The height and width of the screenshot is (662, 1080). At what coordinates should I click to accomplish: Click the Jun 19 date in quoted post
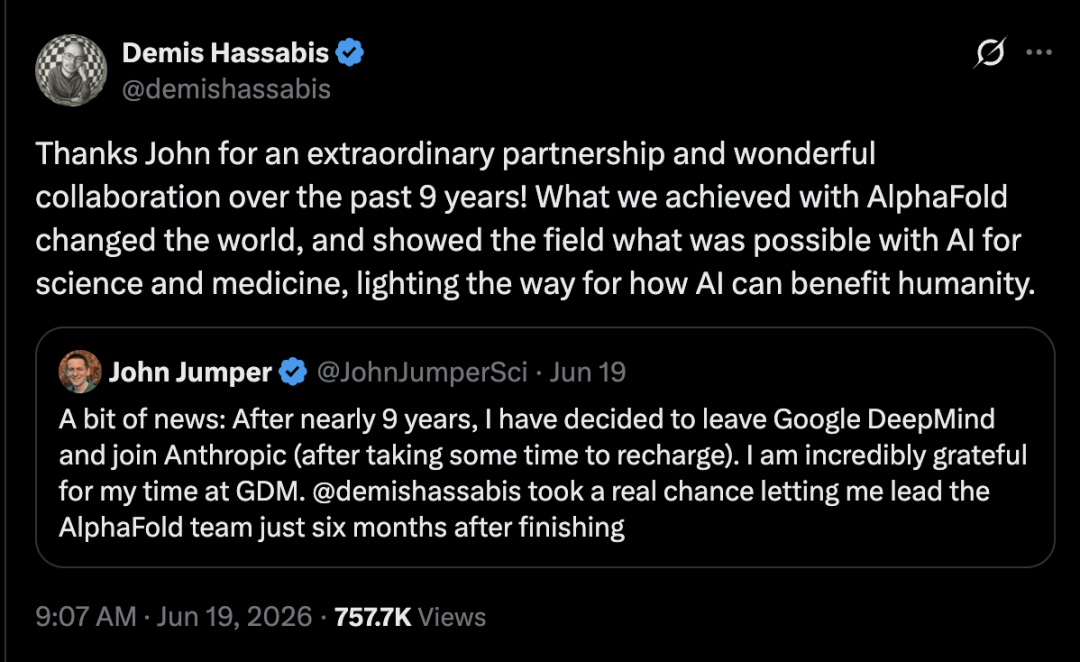click(588, 372)
